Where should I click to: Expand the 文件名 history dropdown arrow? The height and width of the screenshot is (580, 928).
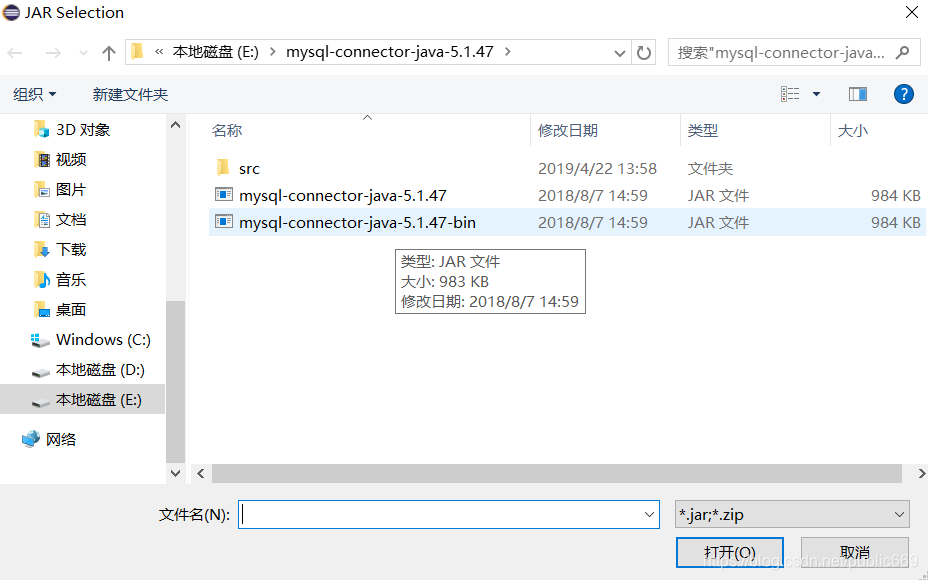coord(649,514)
